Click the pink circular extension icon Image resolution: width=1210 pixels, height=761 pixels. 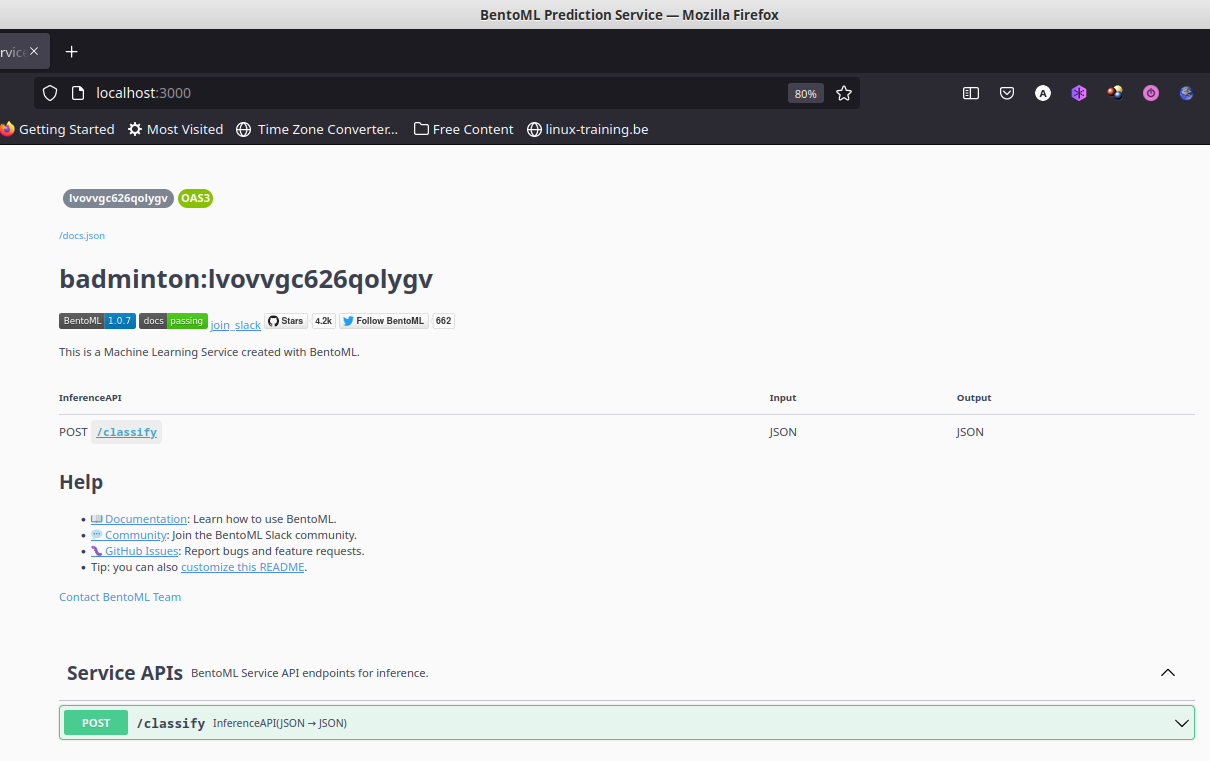(x=1151, y=93)
